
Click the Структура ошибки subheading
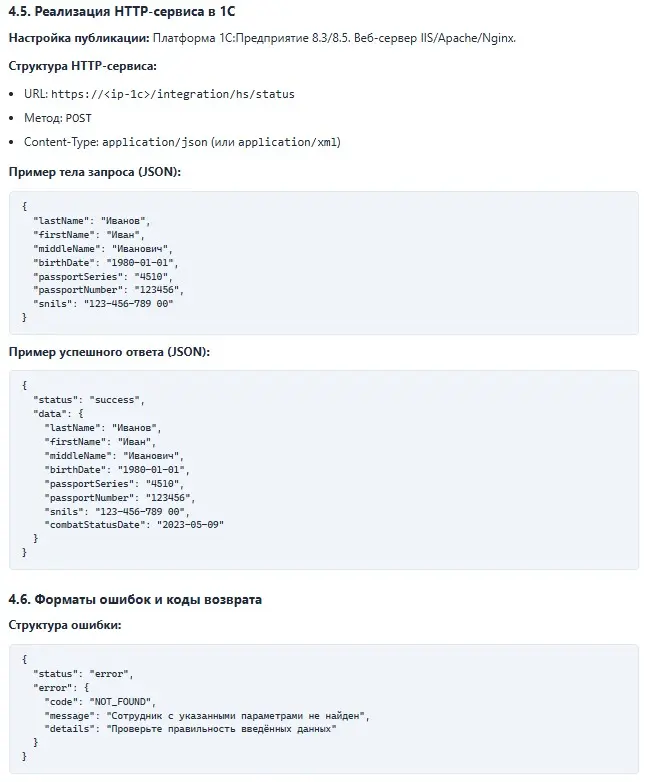coord(65,625)
